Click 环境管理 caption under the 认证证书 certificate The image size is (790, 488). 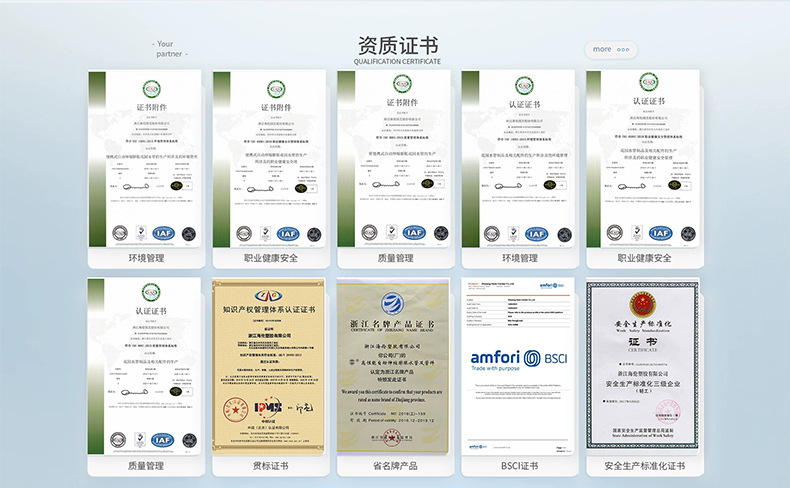pos(519,258)
